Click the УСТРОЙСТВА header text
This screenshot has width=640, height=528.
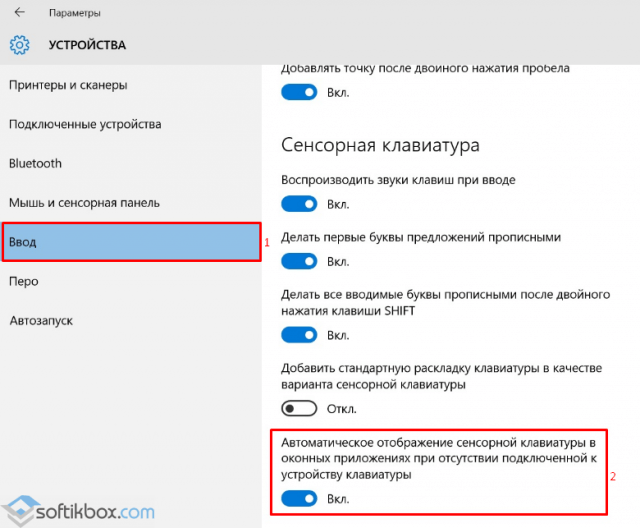click(x=87, y=45)
